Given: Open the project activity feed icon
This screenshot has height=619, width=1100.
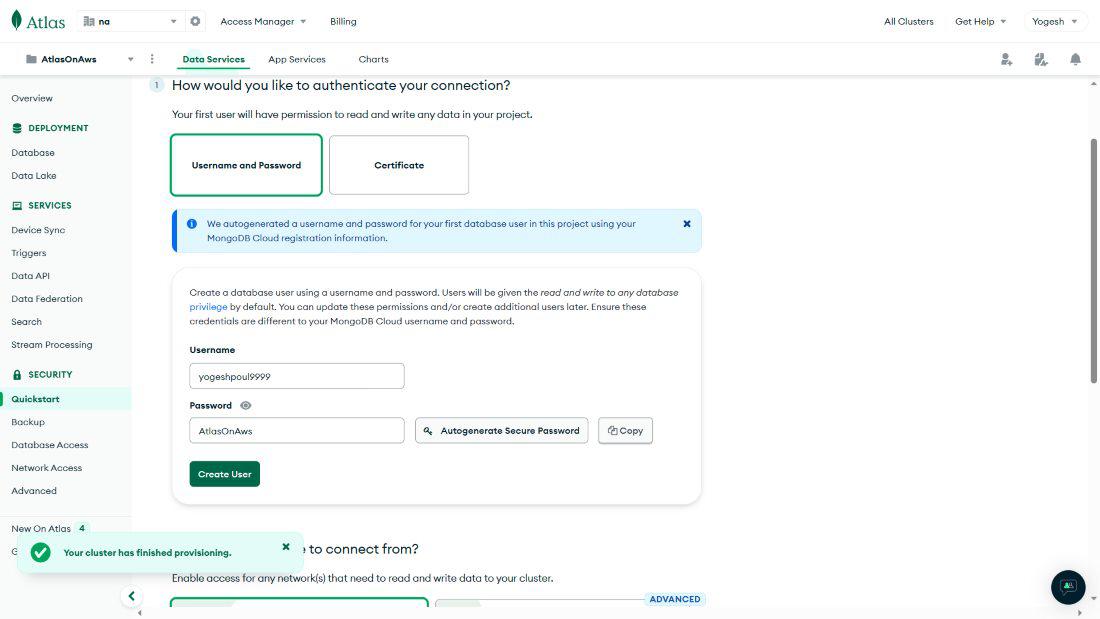Looking at the screenshot, I should (1041, 60).
